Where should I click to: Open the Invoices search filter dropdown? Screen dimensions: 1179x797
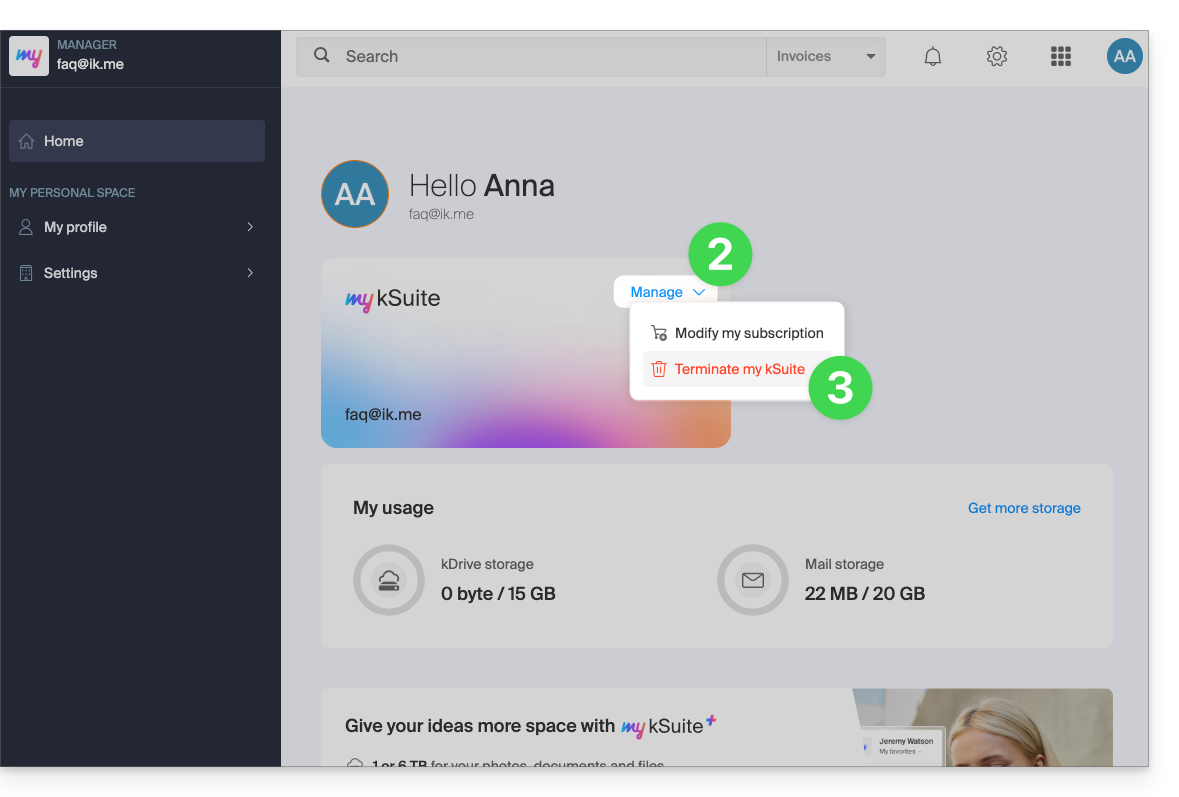[825, 57]
